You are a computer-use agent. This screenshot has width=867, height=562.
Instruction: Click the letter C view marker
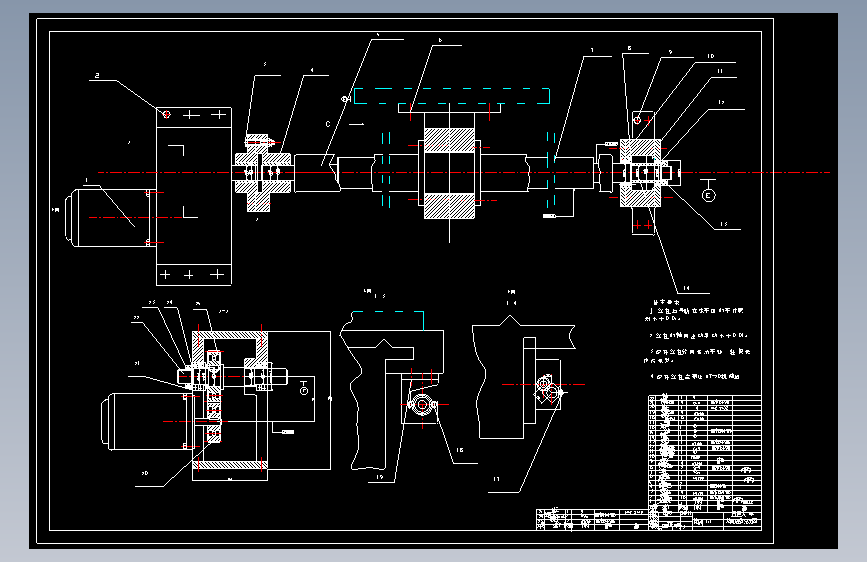(x=328, y=124)
